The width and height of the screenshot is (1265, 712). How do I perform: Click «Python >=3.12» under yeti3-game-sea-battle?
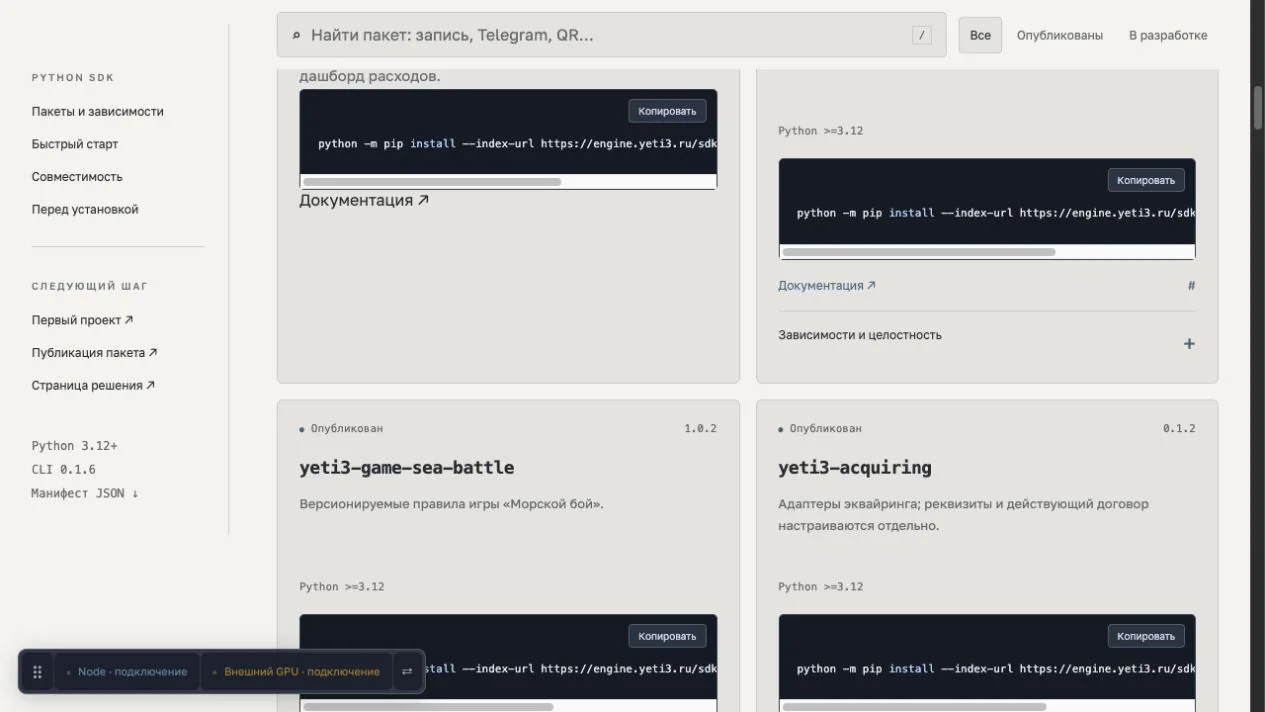342,587
